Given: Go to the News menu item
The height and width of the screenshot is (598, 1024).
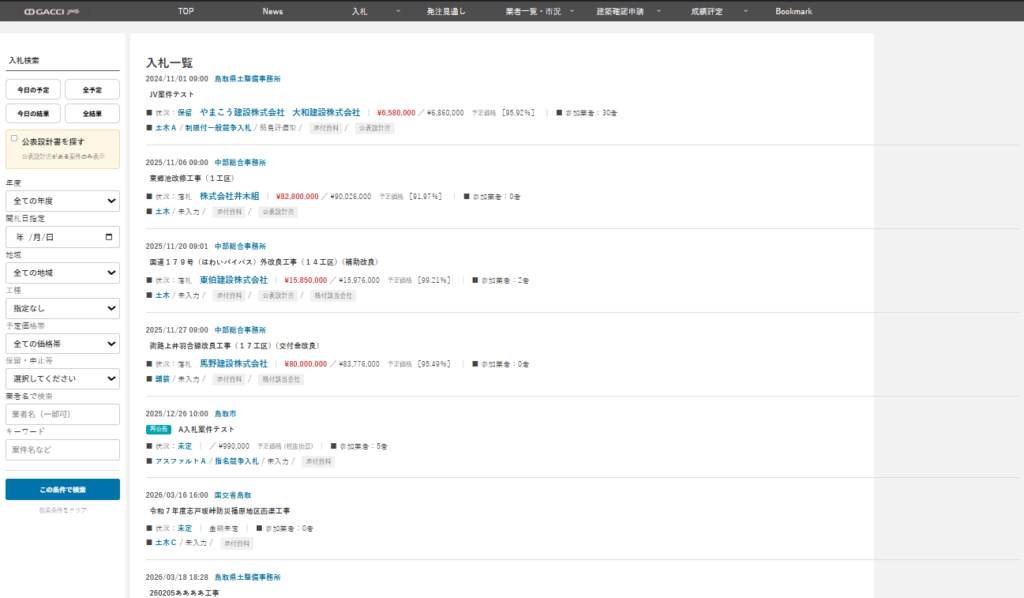Looking at the screenshot, I should point(272,11).
